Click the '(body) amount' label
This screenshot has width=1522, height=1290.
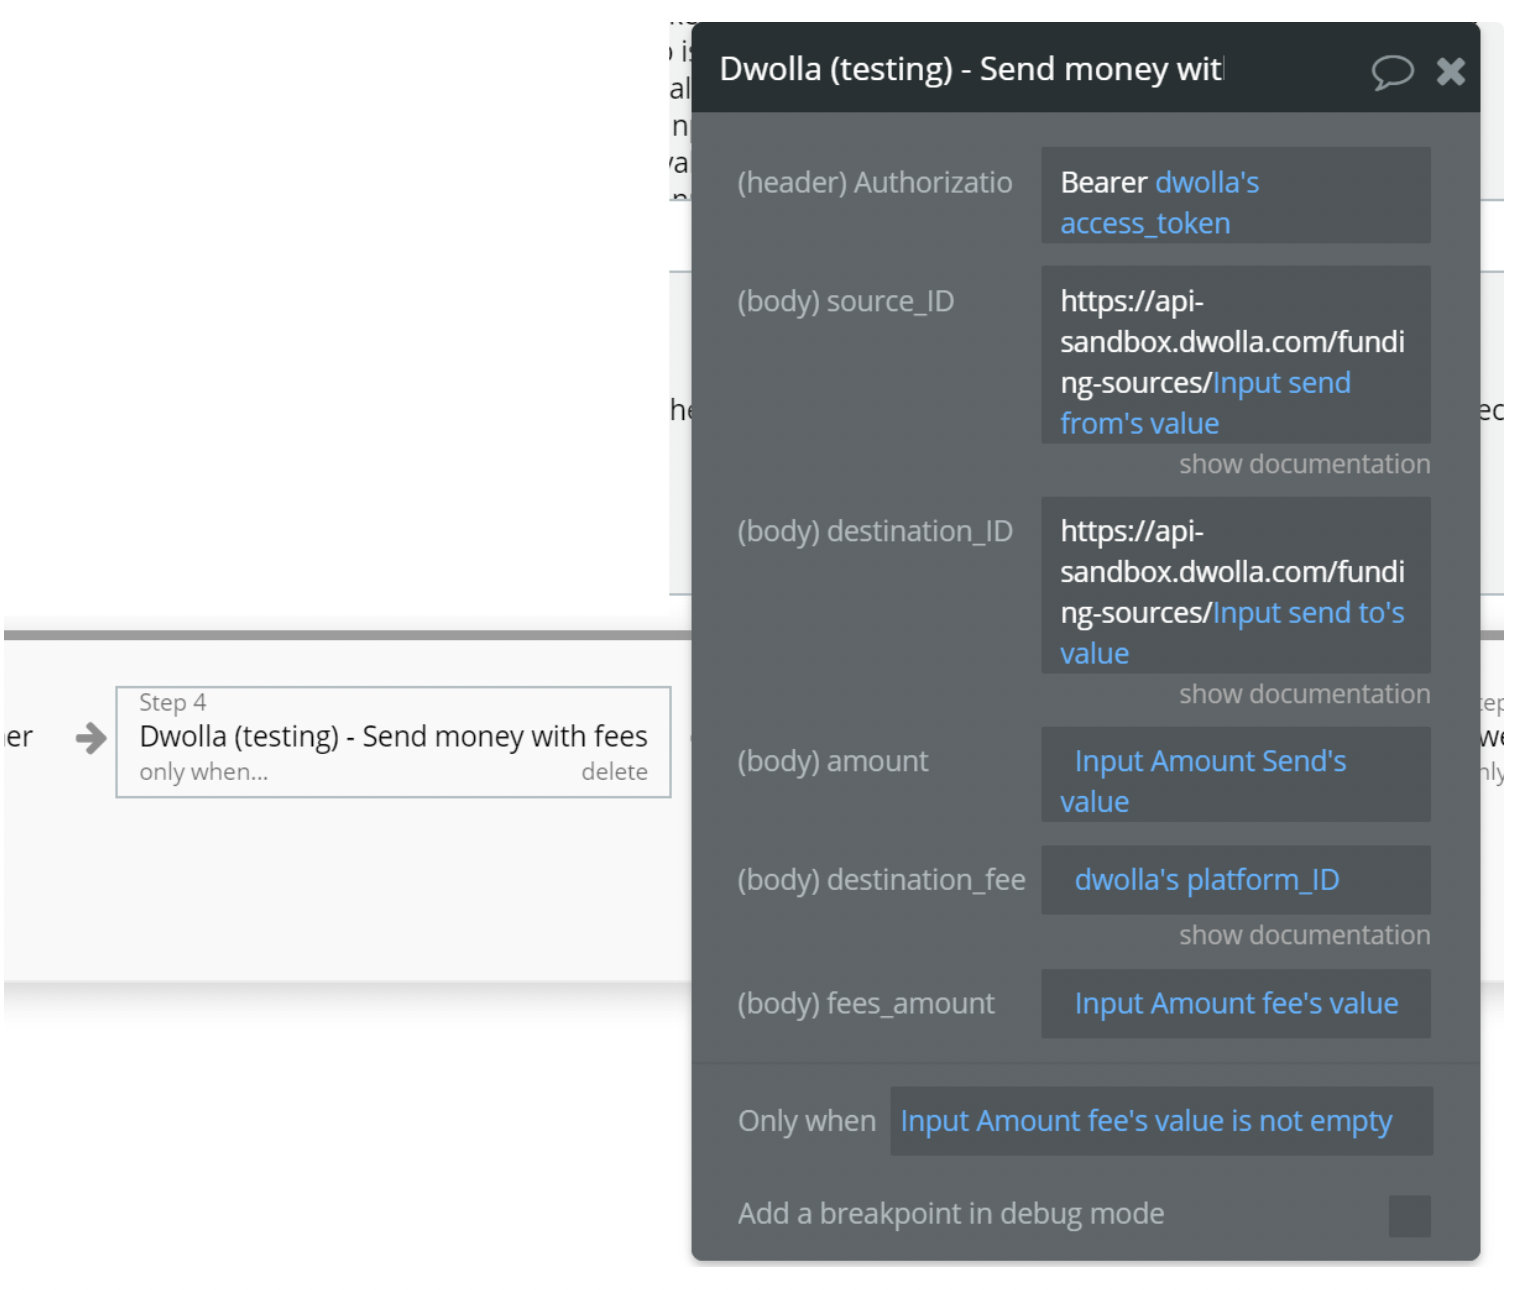833,761
